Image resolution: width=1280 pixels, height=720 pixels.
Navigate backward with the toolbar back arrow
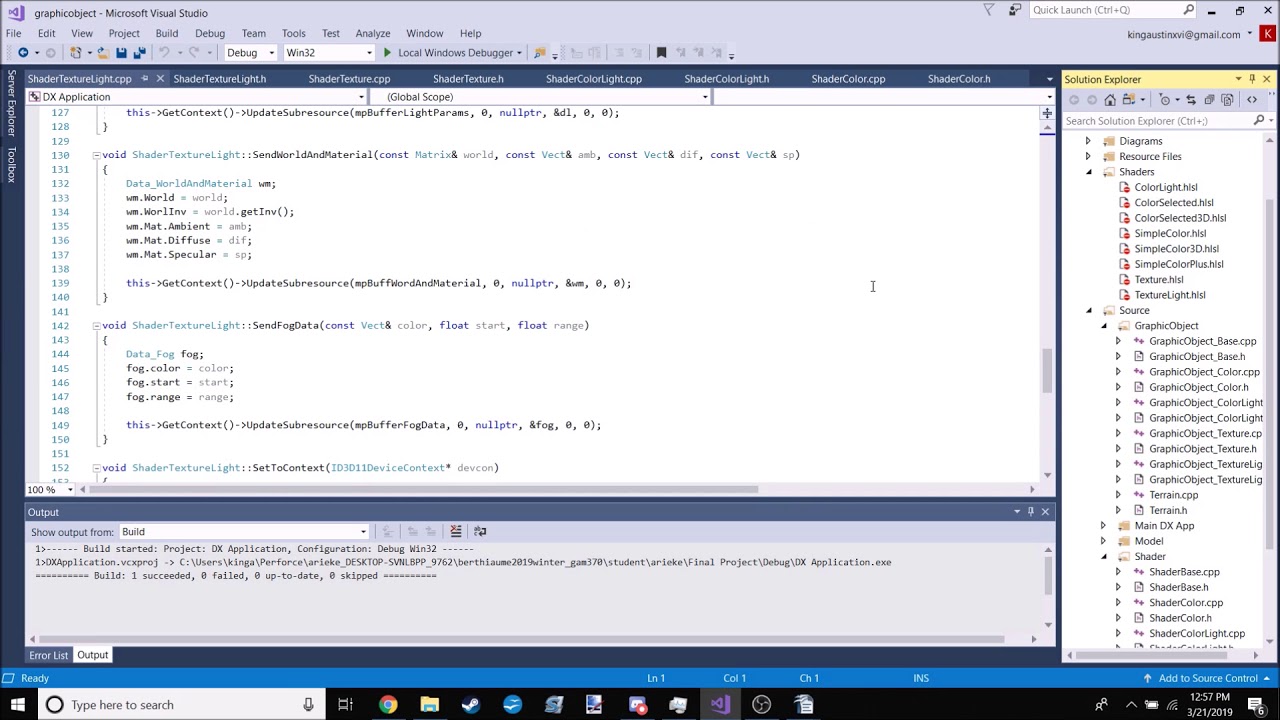[x=22, y=53]
